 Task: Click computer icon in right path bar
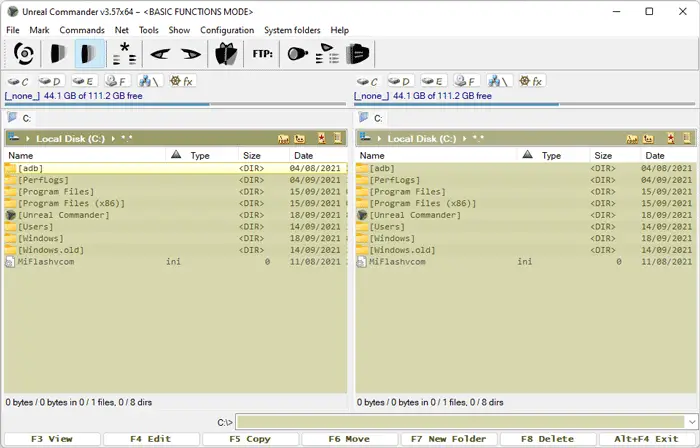coord(365,137)
